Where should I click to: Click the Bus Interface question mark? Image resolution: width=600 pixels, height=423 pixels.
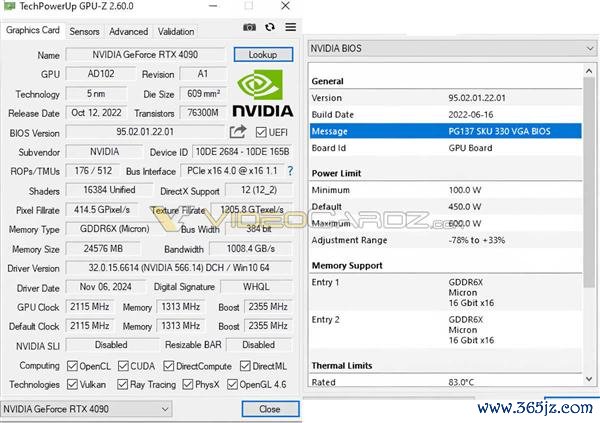(x=290, y=171)
